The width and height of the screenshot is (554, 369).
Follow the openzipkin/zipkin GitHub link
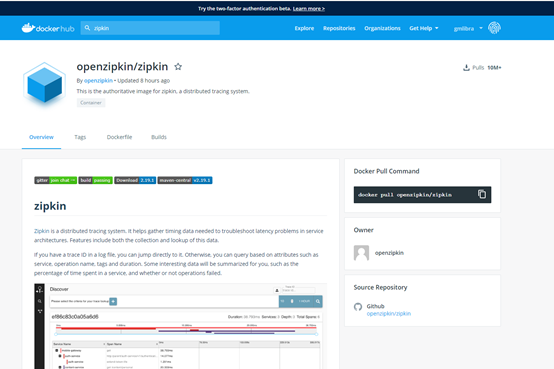pyautogui.click(x=389, y=314)
